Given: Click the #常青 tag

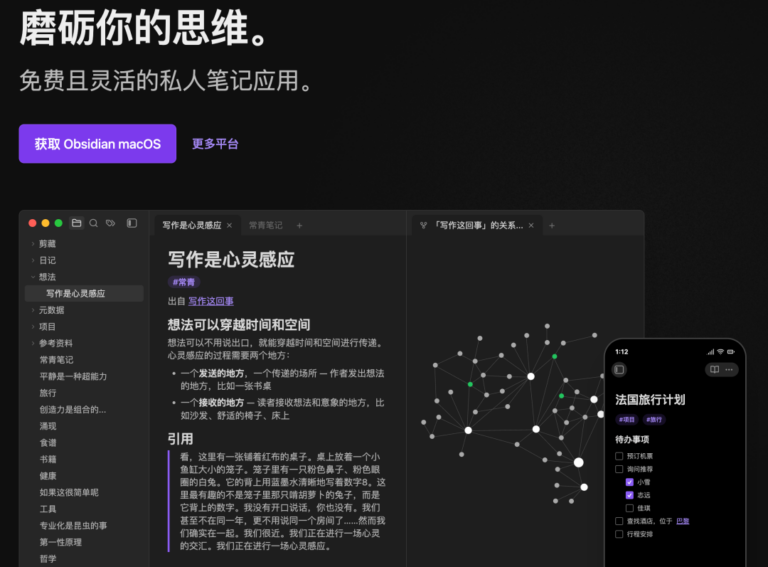Looking at the screenshot, I should 184,282.
